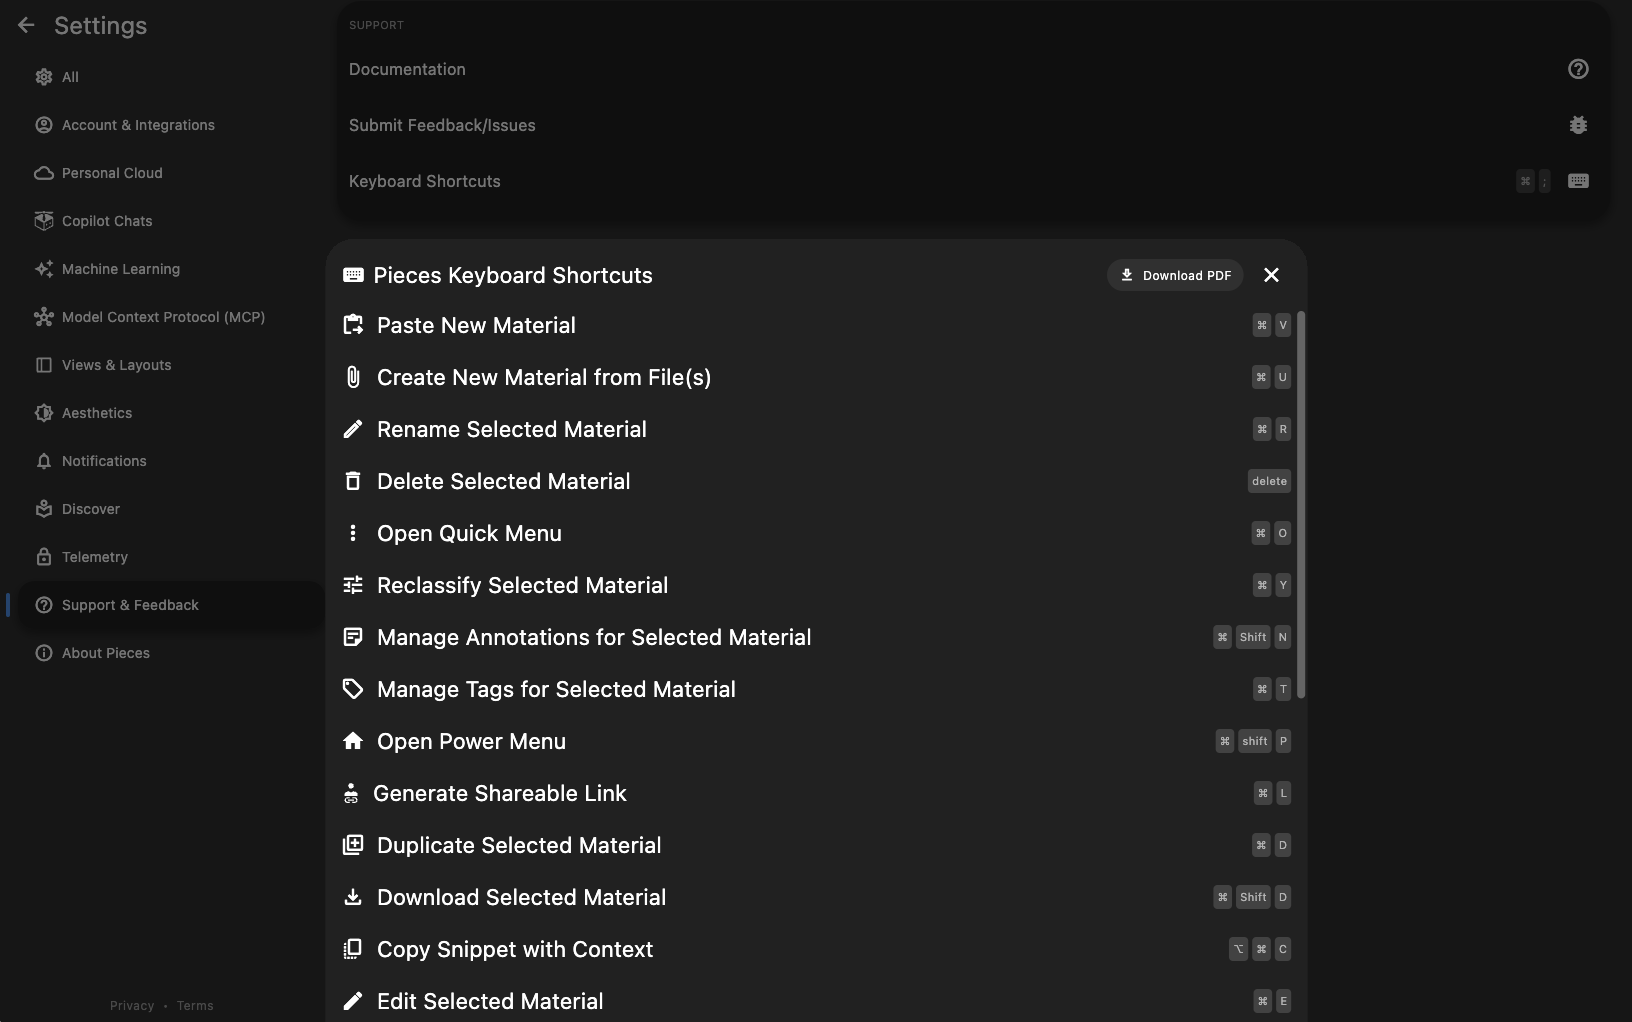Click the Manage Annotations note icon

click(x=353, y=637)
